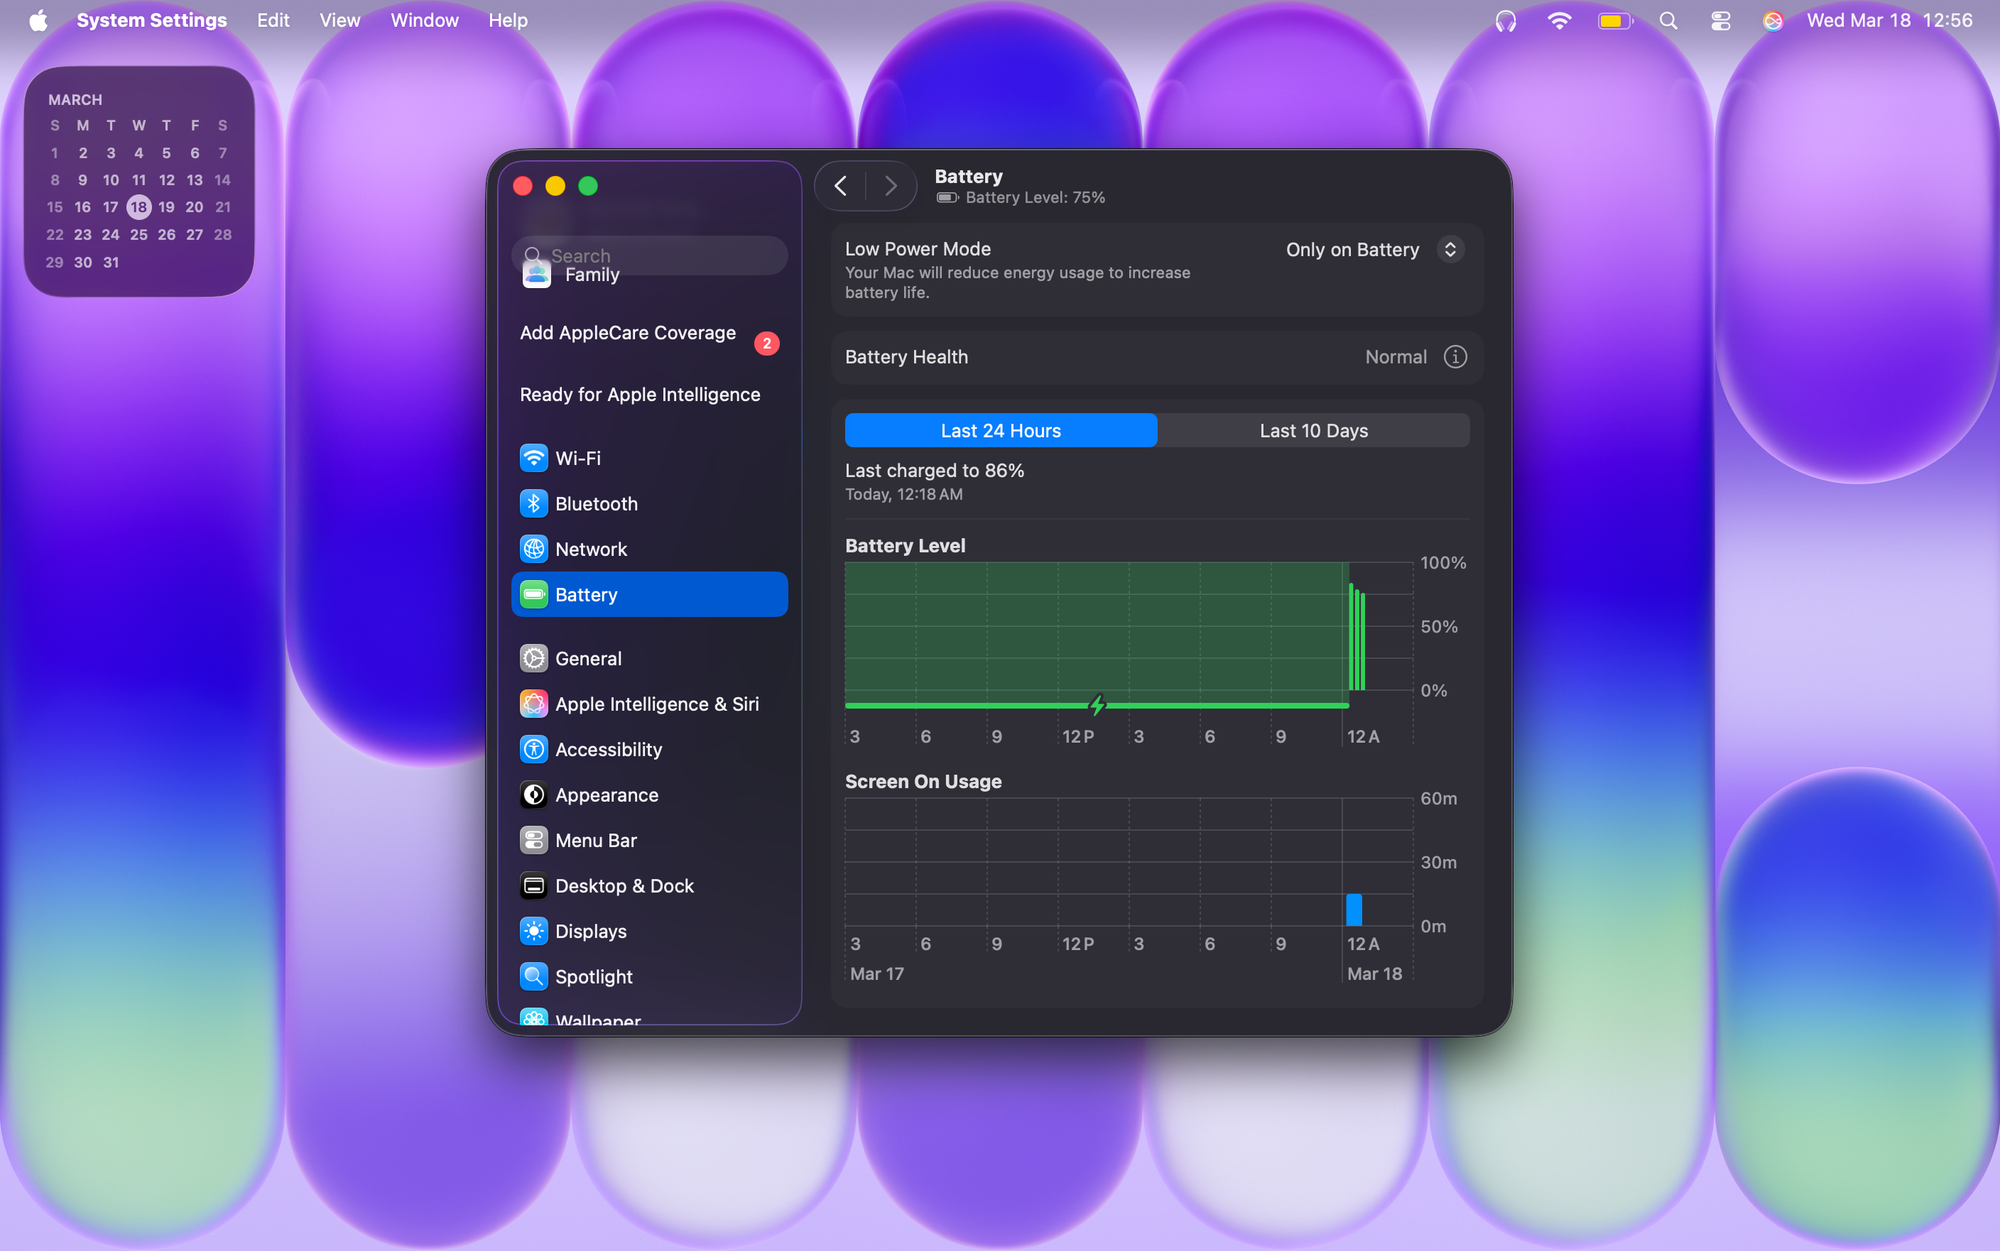Image resolution: width=2000 pixels, height=1251 pixels.
Task: Open Low Power Mode dropdown
Action: pos(1449,249)
